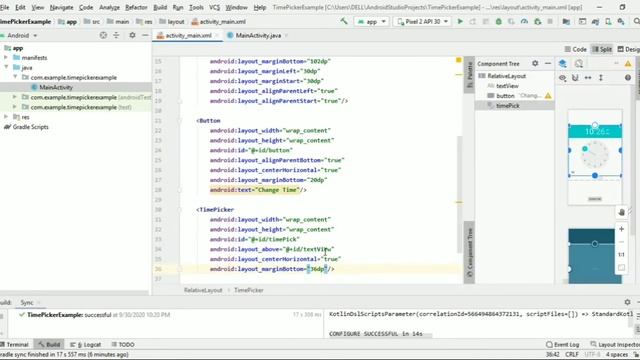Image resolution: width=640 pixels, height=360 pixels.
Task: Click the TimePicker breadcrumb
Action: pos(249,290)
